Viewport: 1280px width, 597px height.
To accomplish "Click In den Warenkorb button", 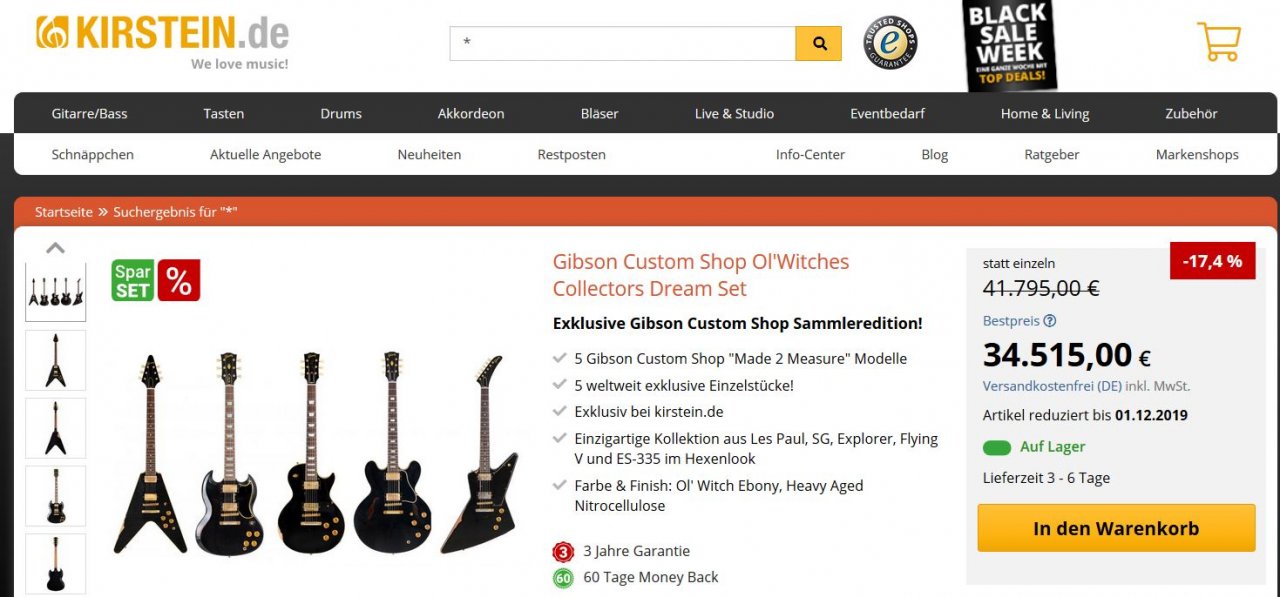I will 1116,528.
